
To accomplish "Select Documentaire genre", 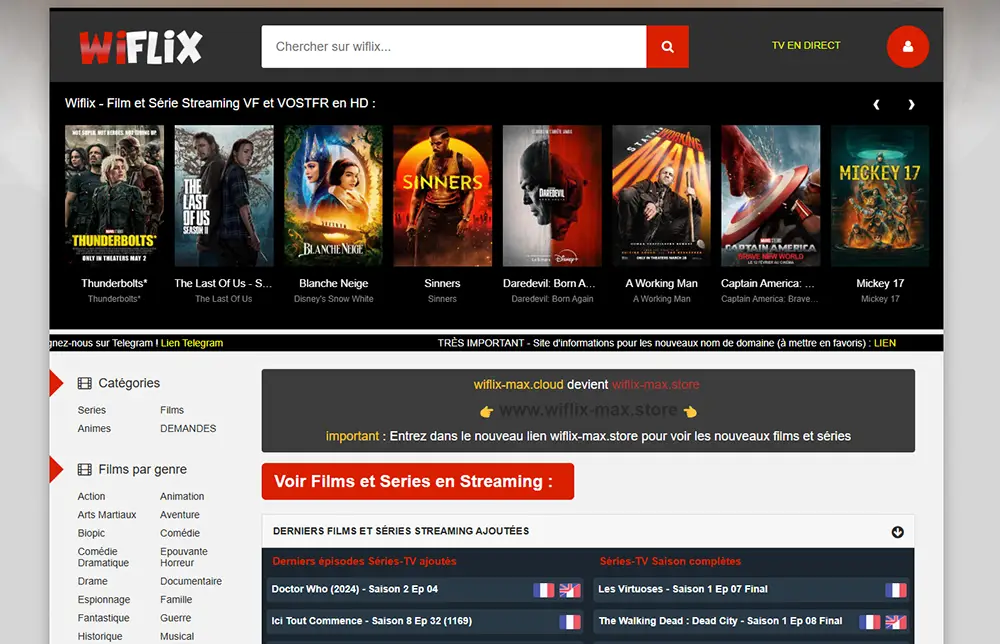I will [191, 582].
